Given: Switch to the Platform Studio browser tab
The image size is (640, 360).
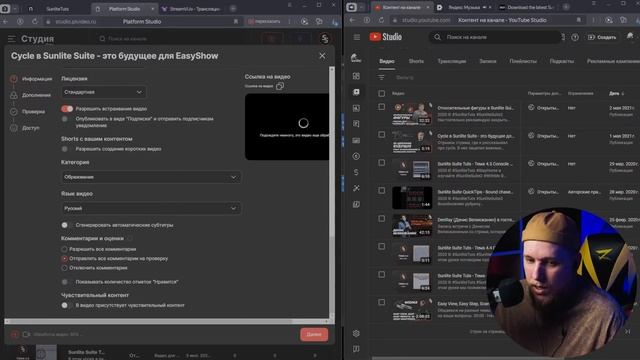Looking at the screenshot, I should (x=124, y=9).
